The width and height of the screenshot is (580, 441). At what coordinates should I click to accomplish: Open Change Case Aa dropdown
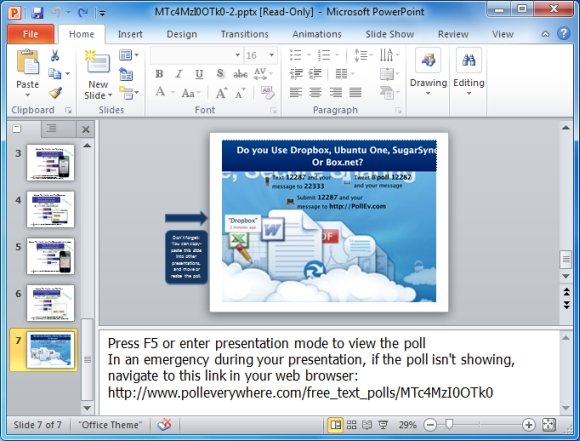(x=190, y=93)
